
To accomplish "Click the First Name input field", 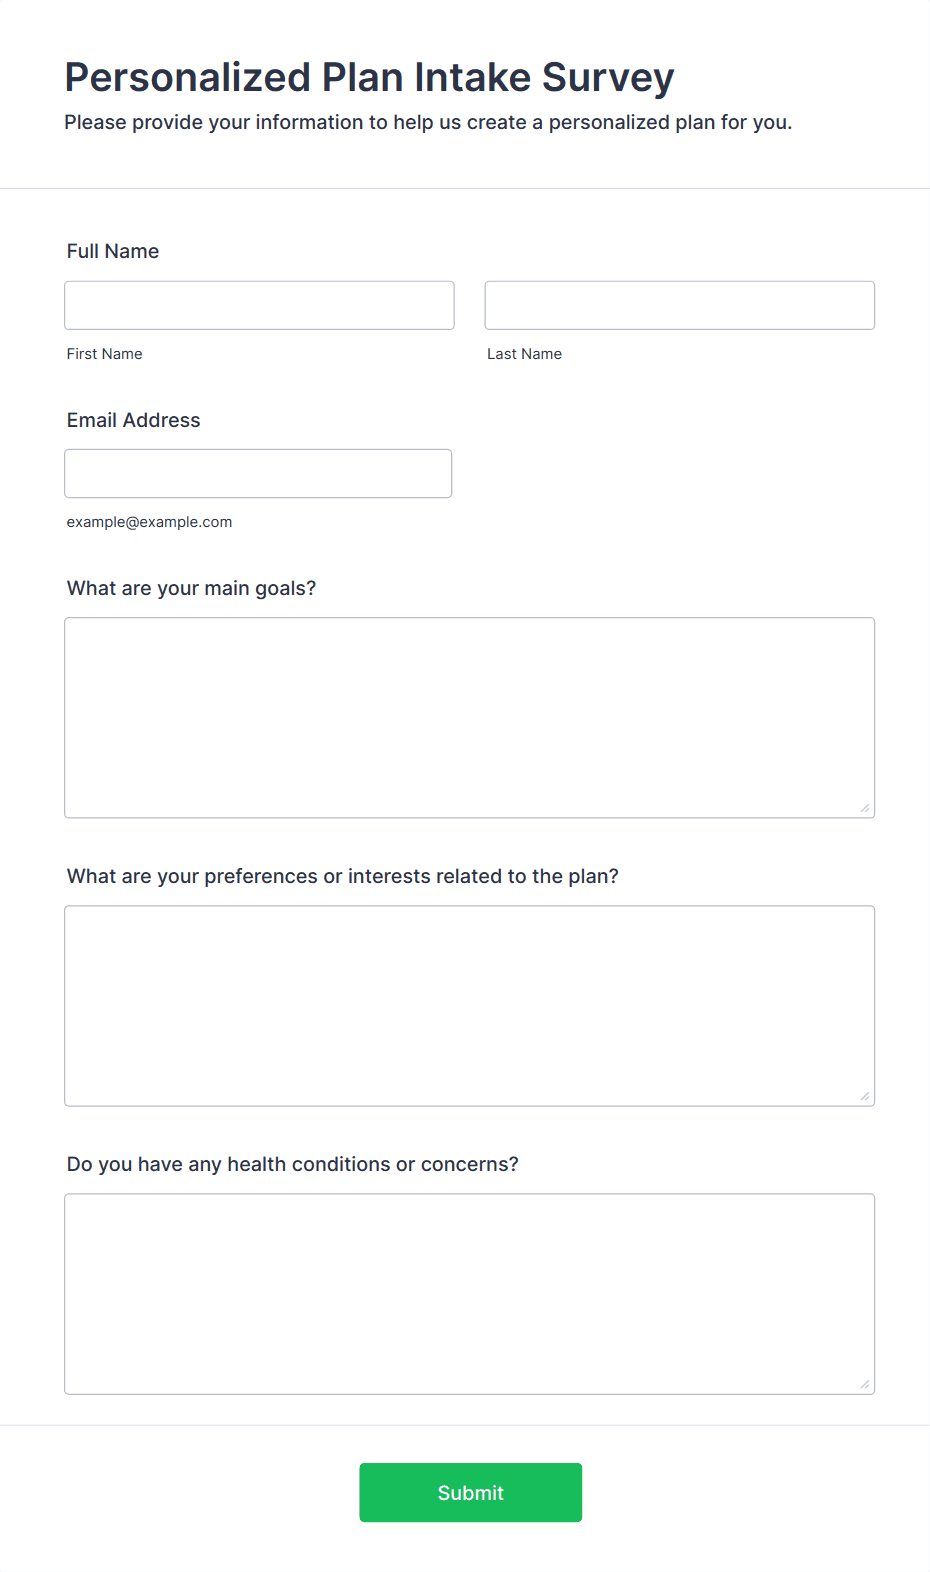I will (x=259, y=305).
